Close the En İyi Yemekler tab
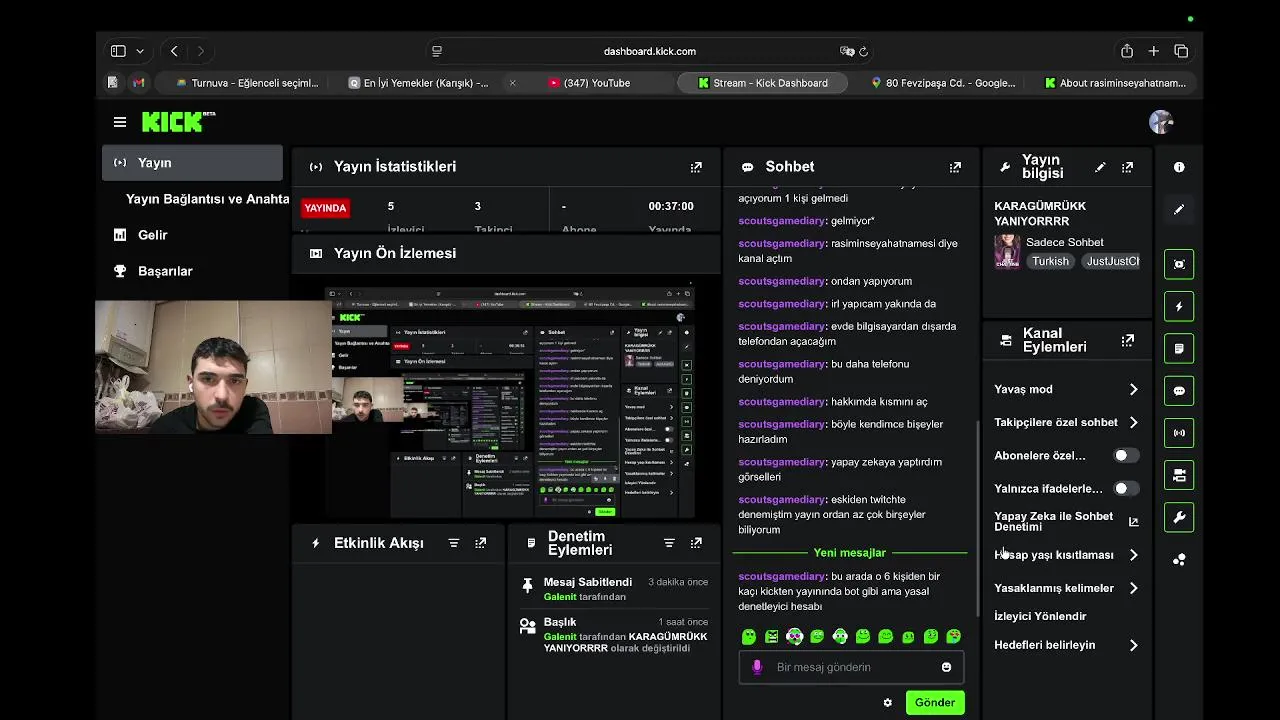The image size is (1280, 720). click(x=513, y=83)
